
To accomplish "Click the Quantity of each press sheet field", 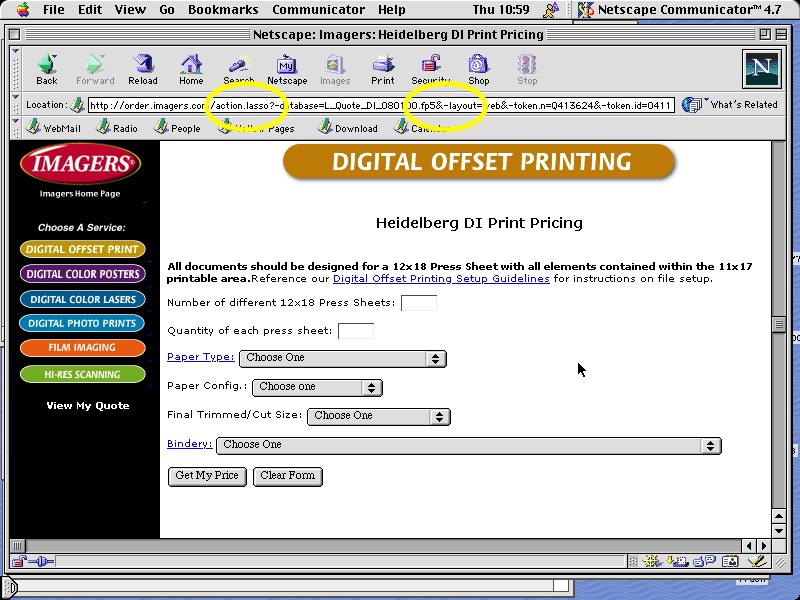I will [356, 331].
